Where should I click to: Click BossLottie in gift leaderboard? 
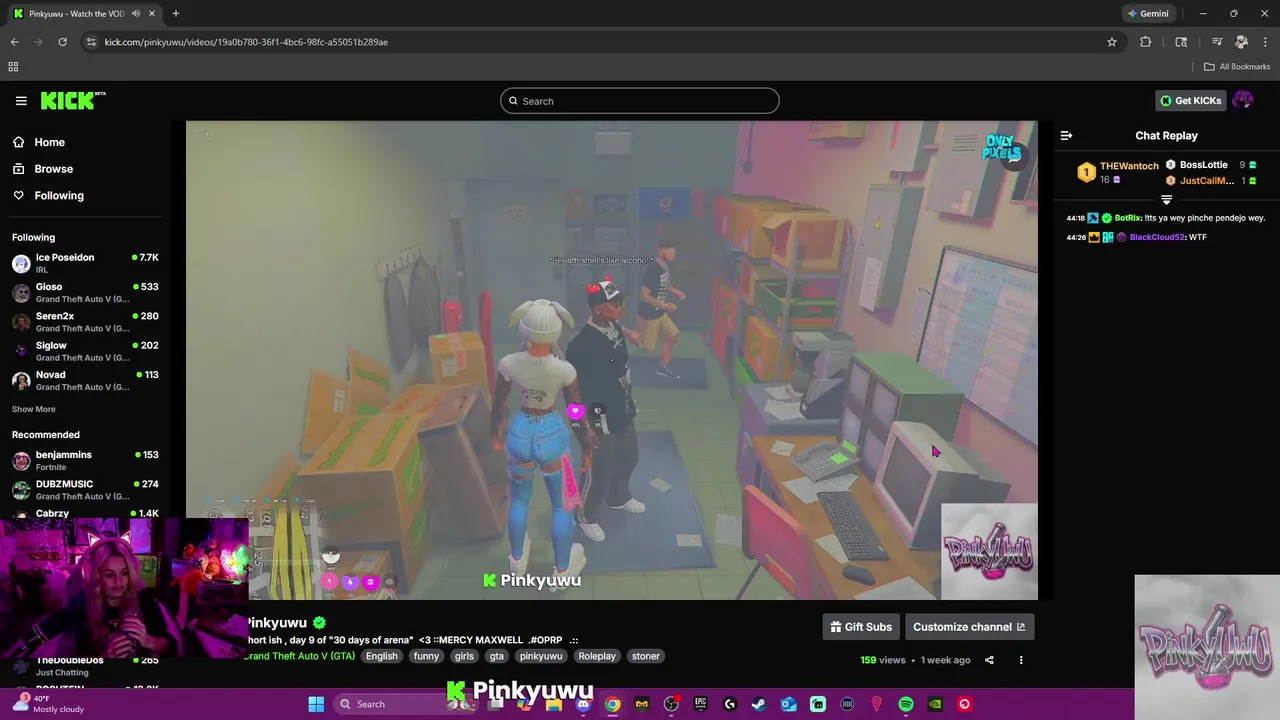click(1203, 165)
